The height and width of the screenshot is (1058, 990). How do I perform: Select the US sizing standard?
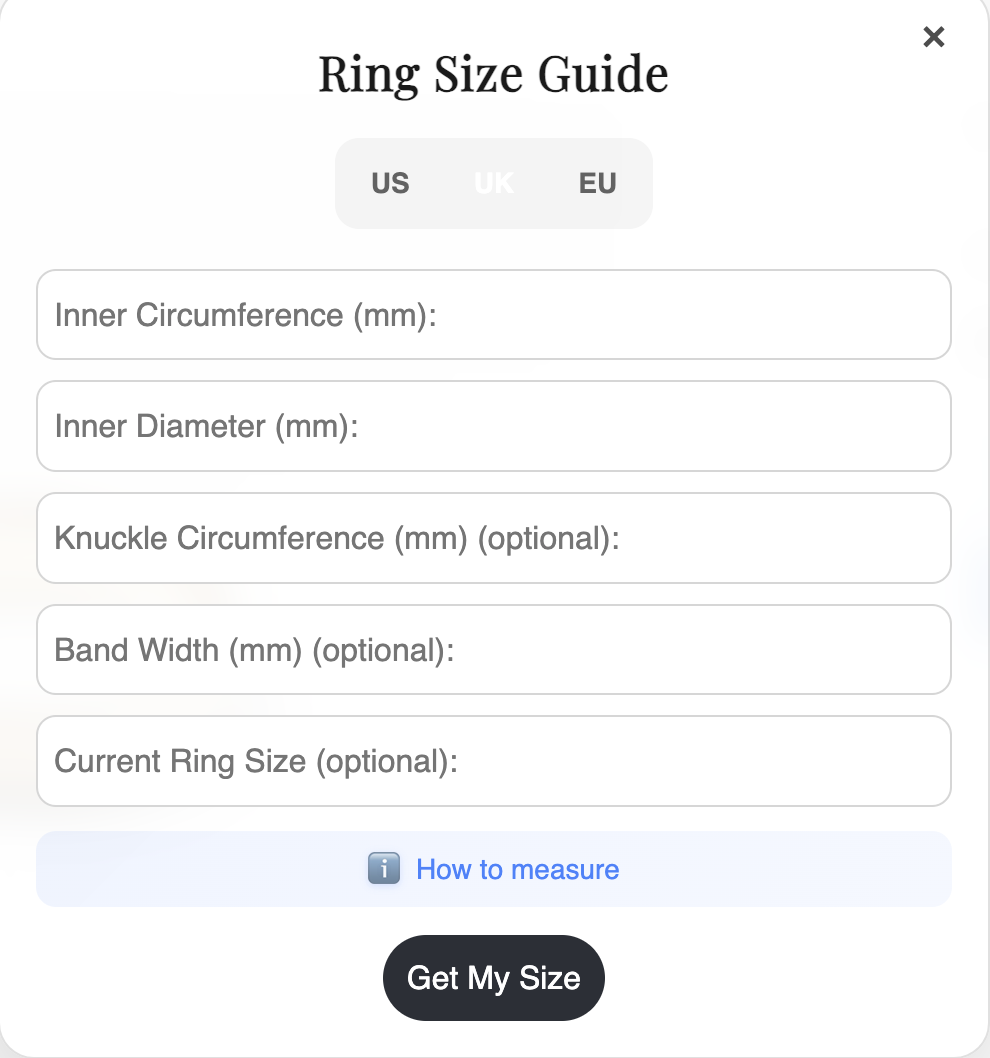tap(390, 183)
